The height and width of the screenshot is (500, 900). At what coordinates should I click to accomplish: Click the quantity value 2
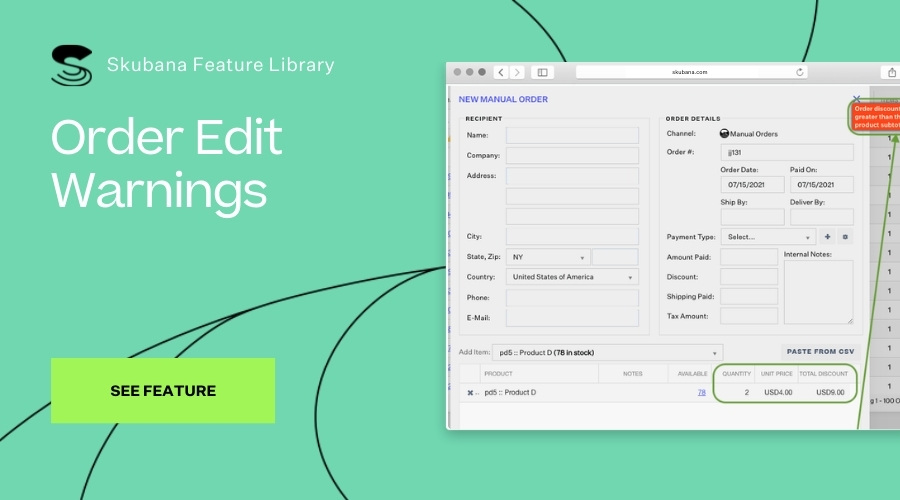(x=747, y=393)
